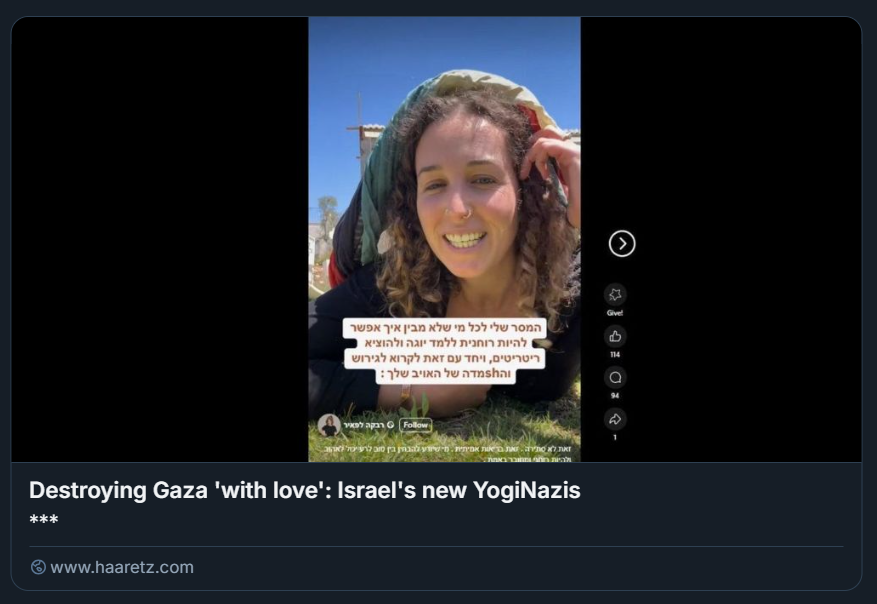Image resolution: width=877 pixels, height=604 pixels.
Task: Select the 114 likes count
Action: click(x=615, y=355)
